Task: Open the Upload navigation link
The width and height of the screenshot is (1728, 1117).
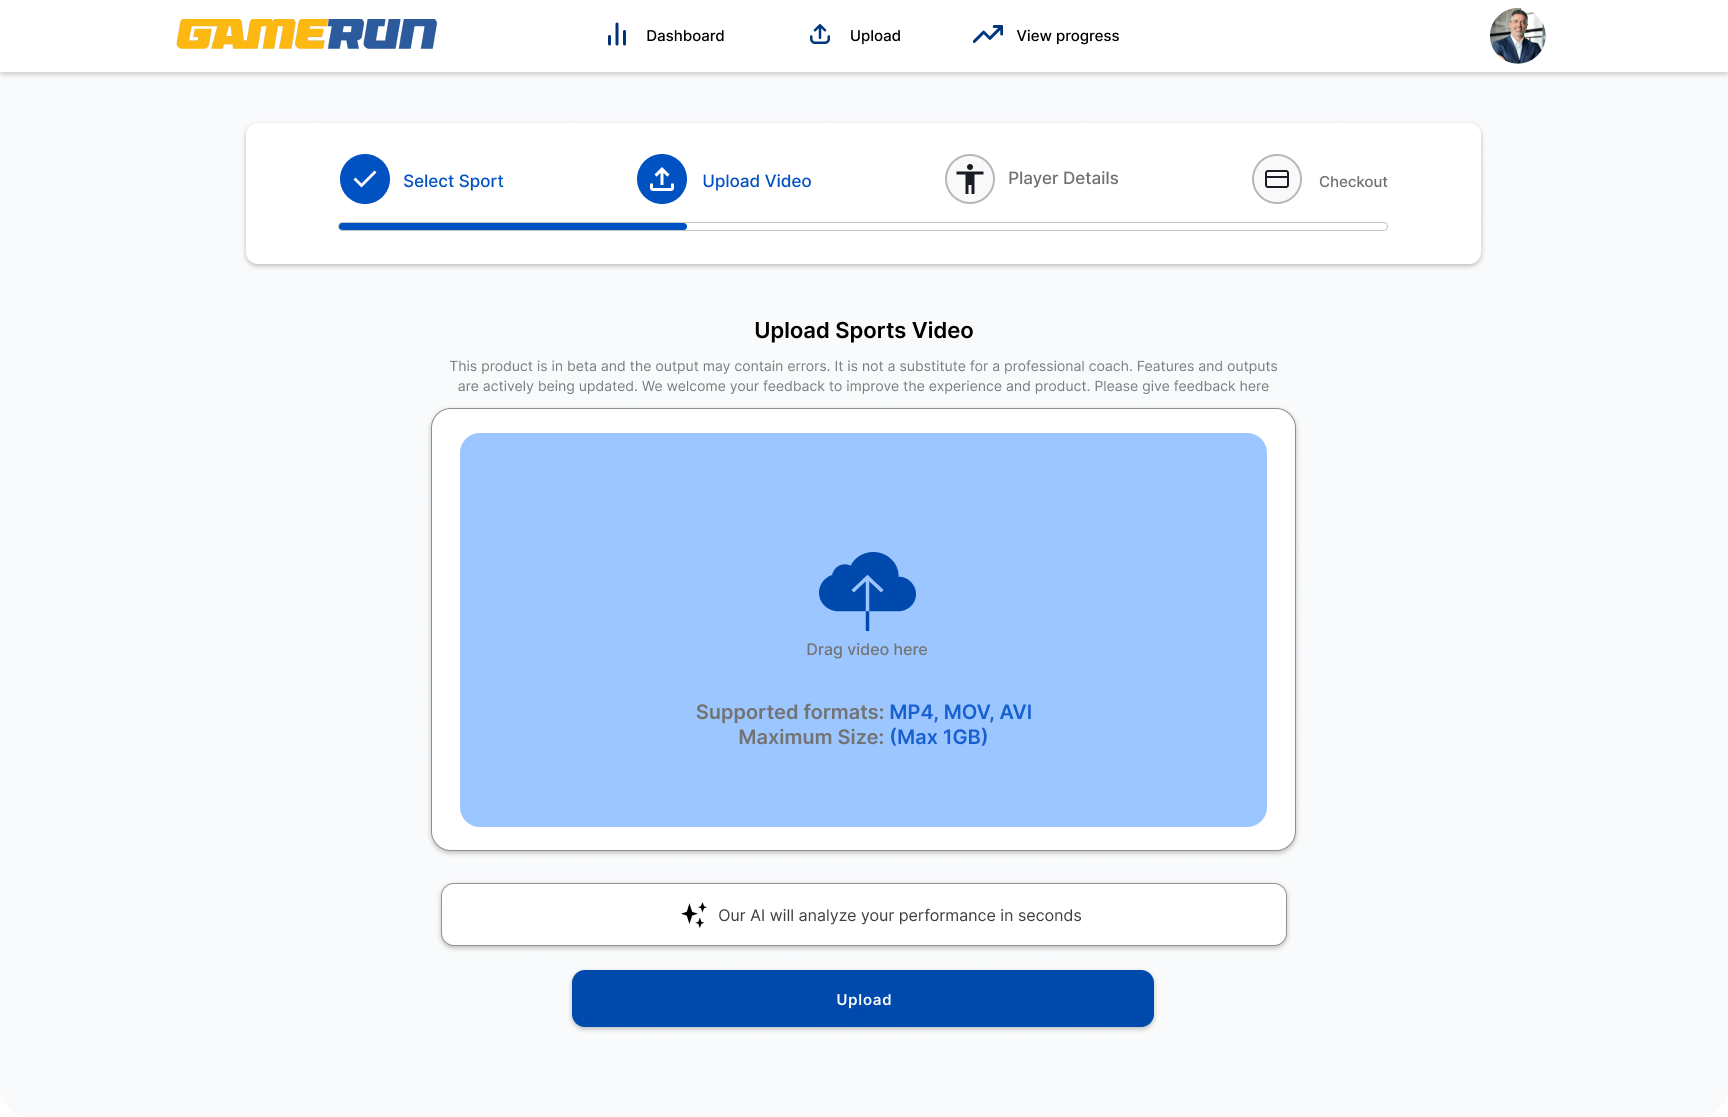Action: [875, 36]
